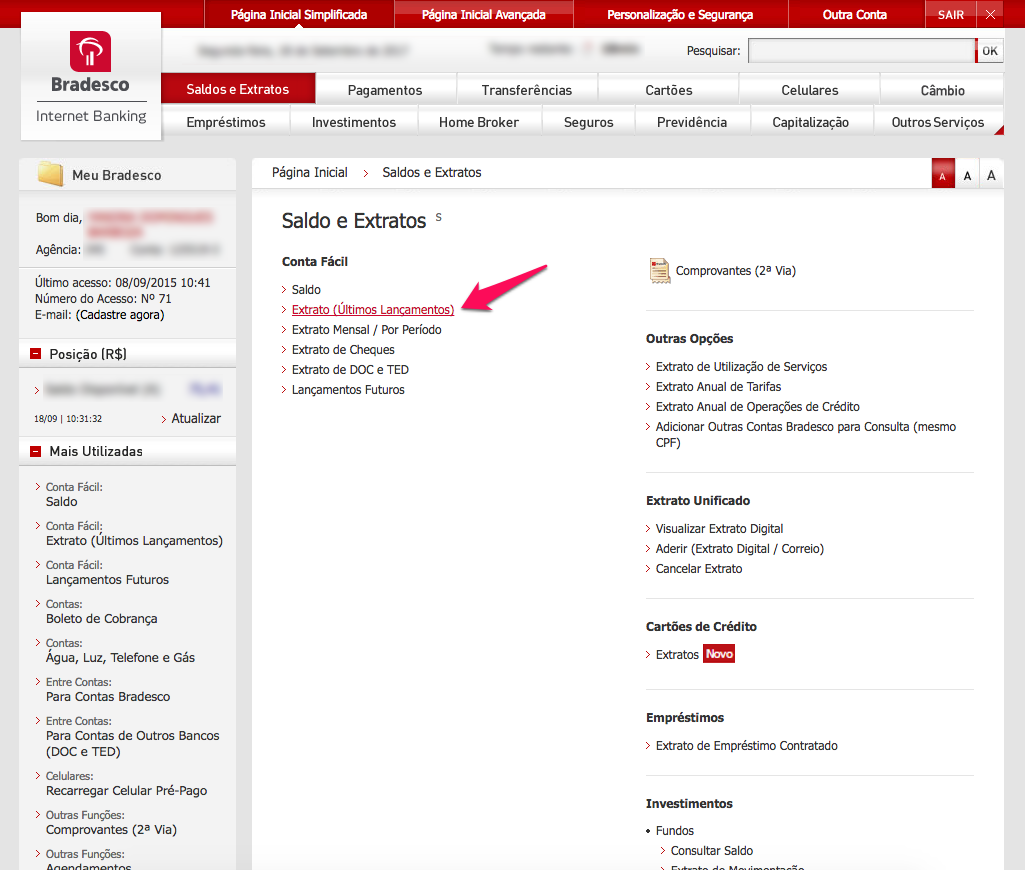Select the small font size A button

tap(943, 175)
